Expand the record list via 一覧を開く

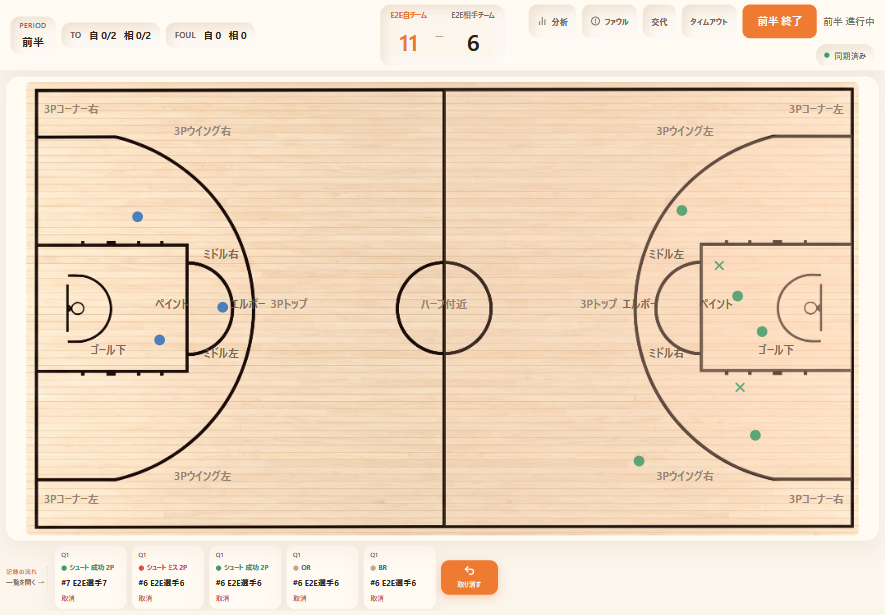pos(25,582)
